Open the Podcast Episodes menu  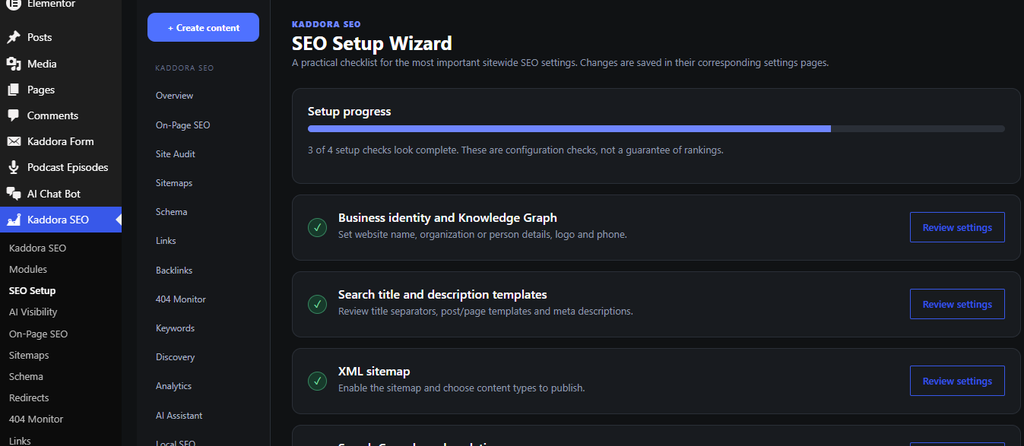coord(61,167)
